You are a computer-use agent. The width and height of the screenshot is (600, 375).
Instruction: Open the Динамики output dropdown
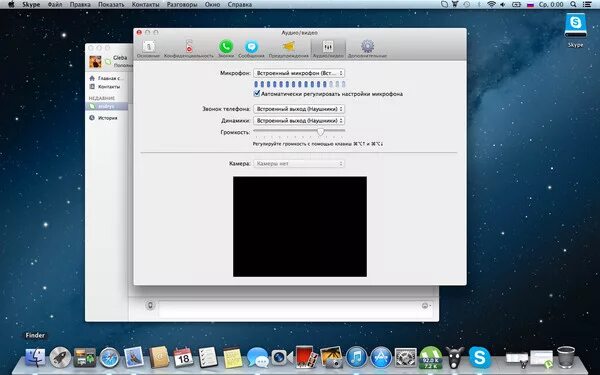(x=299, y=121)
